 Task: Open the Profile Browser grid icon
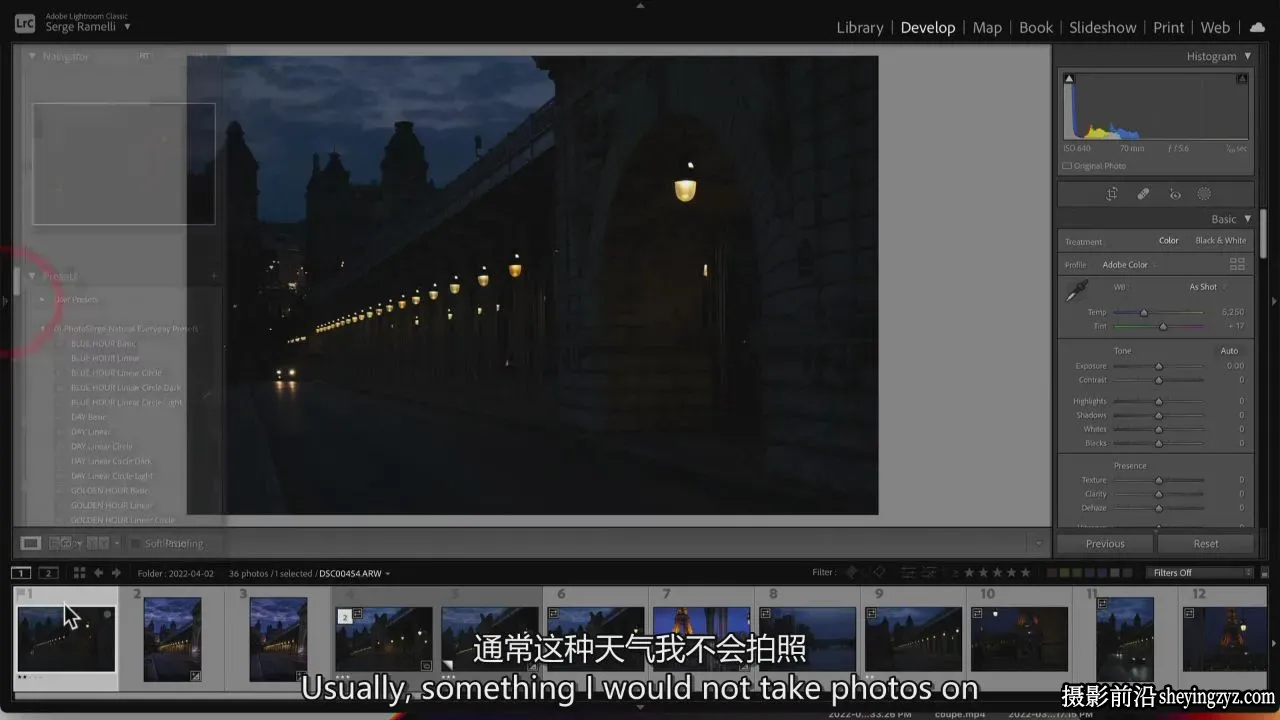point(1237,264)
